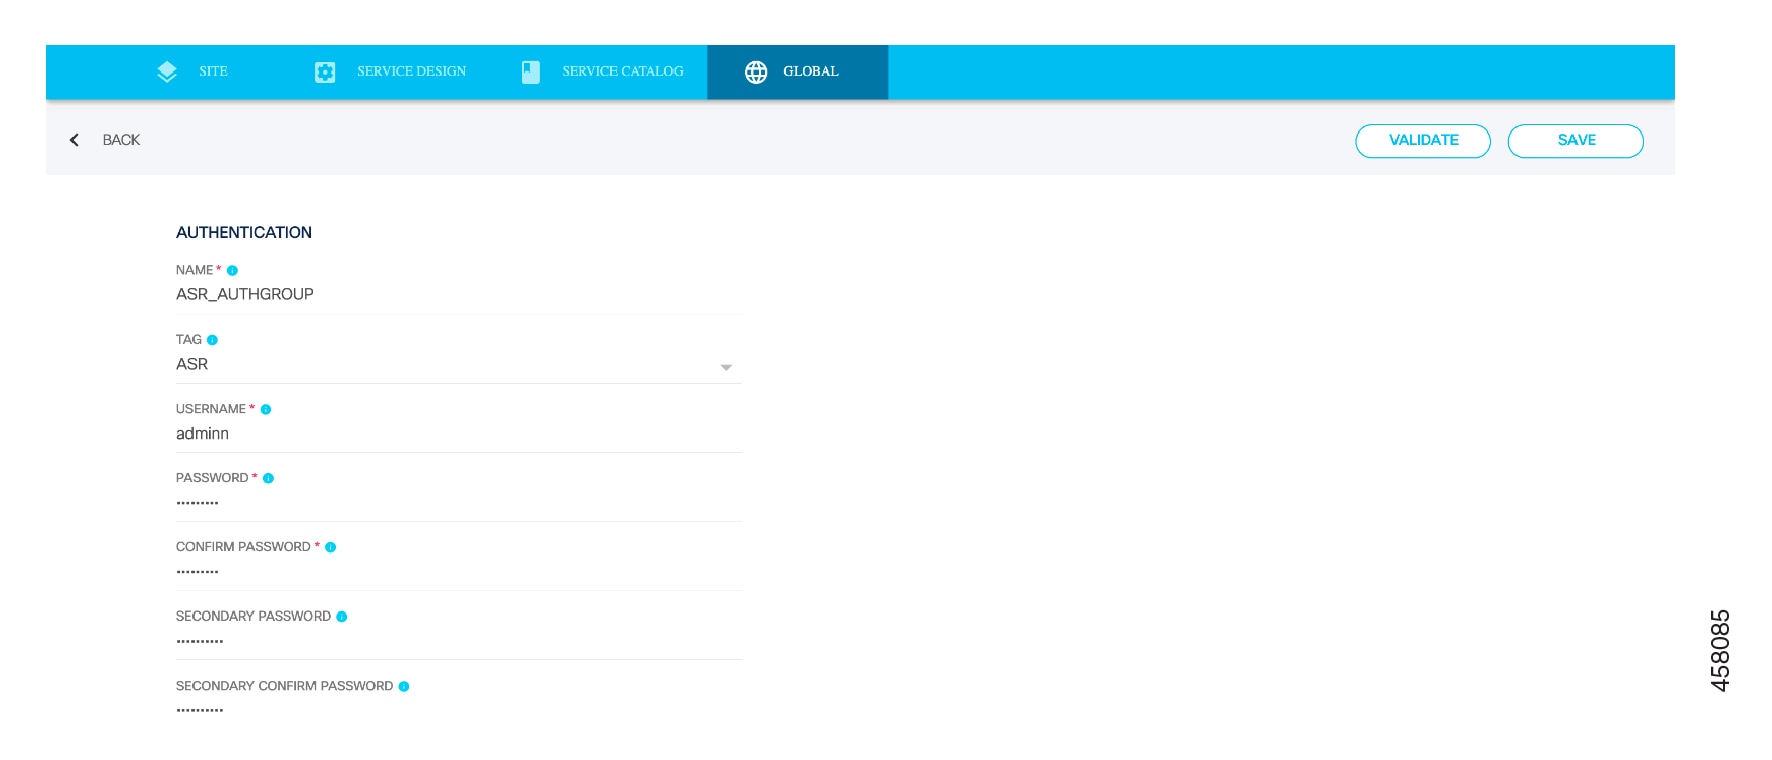Focus the Confirm Password input field
Viewport: 1772px width, 760px height.
click(459, 572)
